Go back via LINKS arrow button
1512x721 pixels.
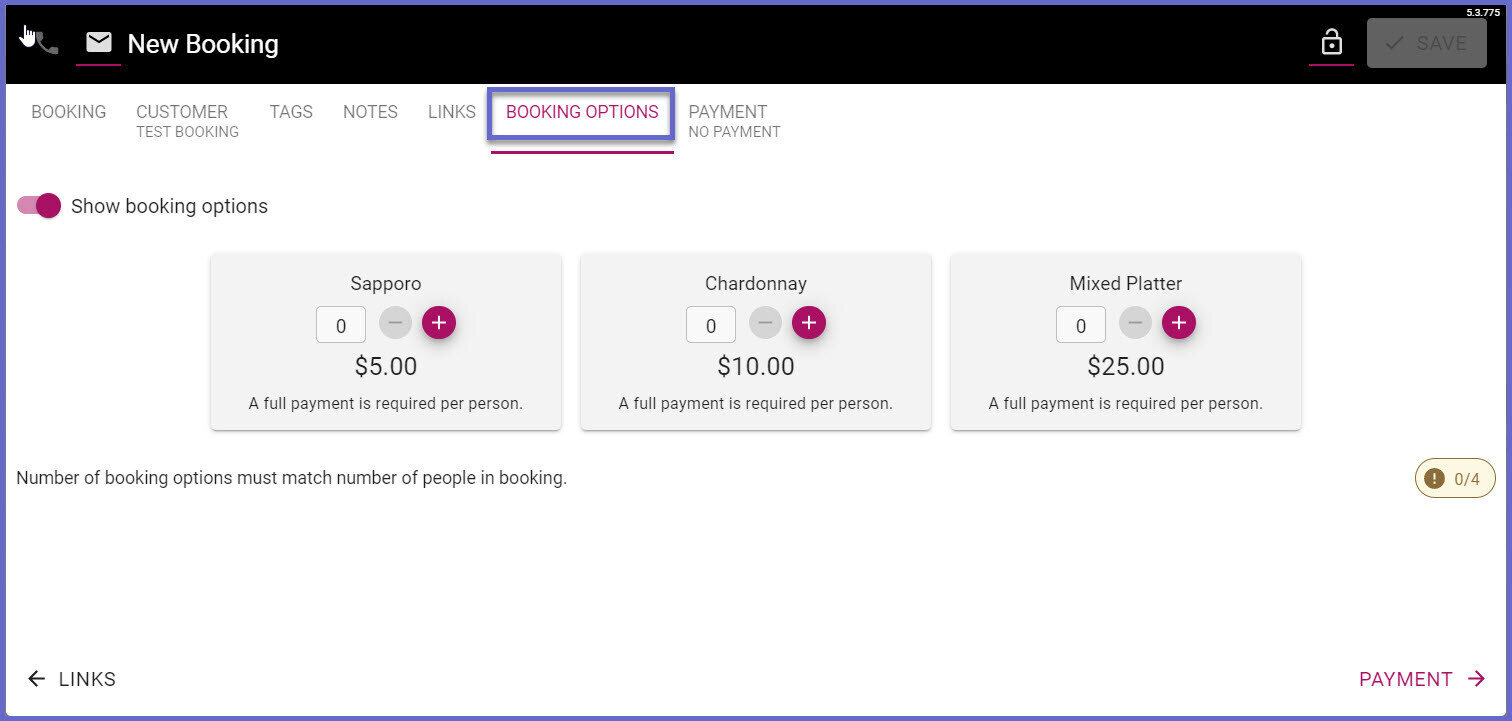[x=71, y=679]
